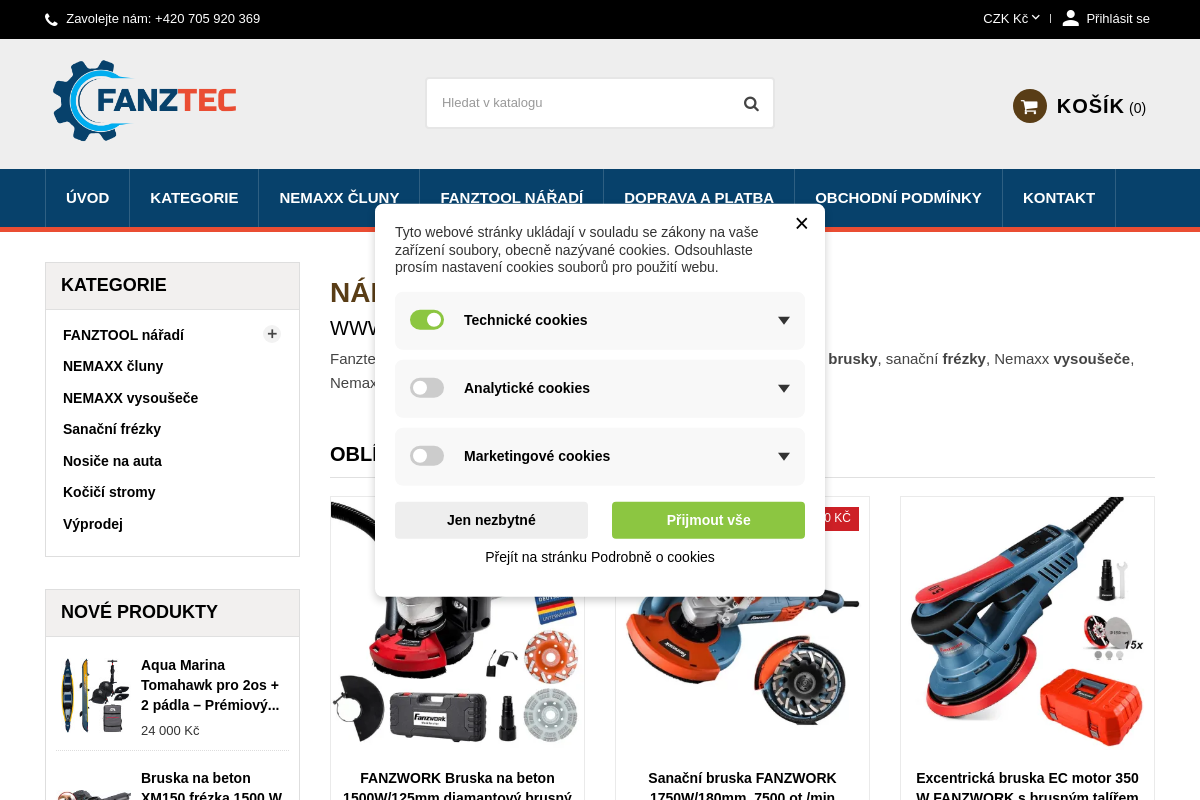Expand FANZTOOL nářadí with the plus icon
Screen dimensions: 1200x800
(x=272, y=334)
